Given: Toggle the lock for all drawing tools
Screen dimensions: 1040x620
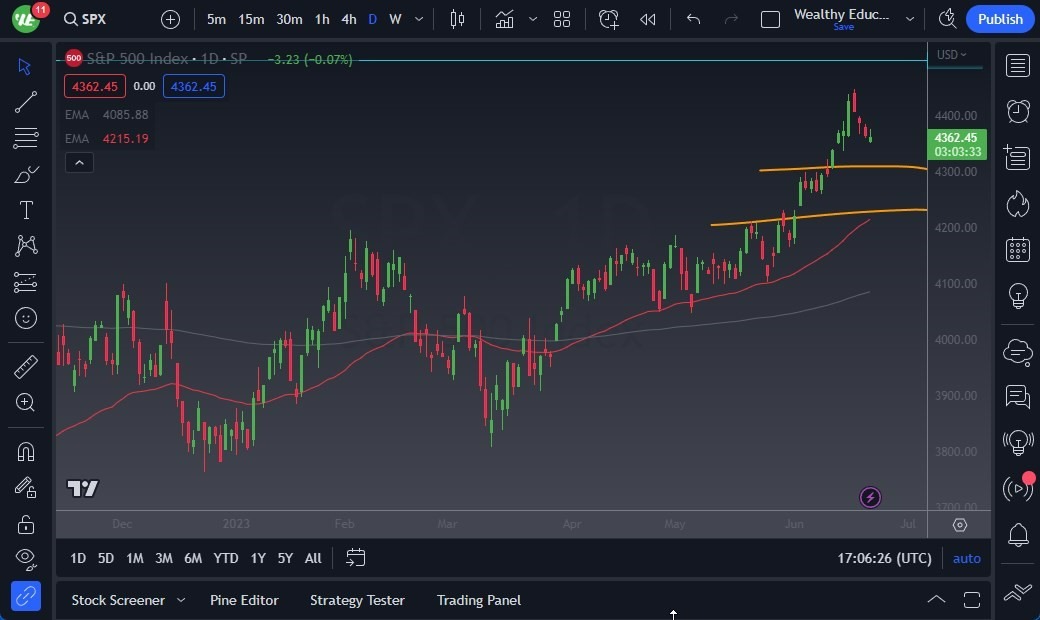Looking at the screenshot, I should [x=26, y=523].
